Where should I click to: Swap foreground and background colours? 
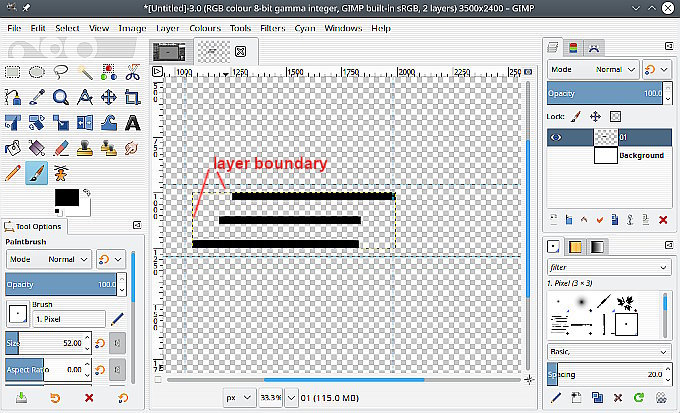(x=87, y=192)
